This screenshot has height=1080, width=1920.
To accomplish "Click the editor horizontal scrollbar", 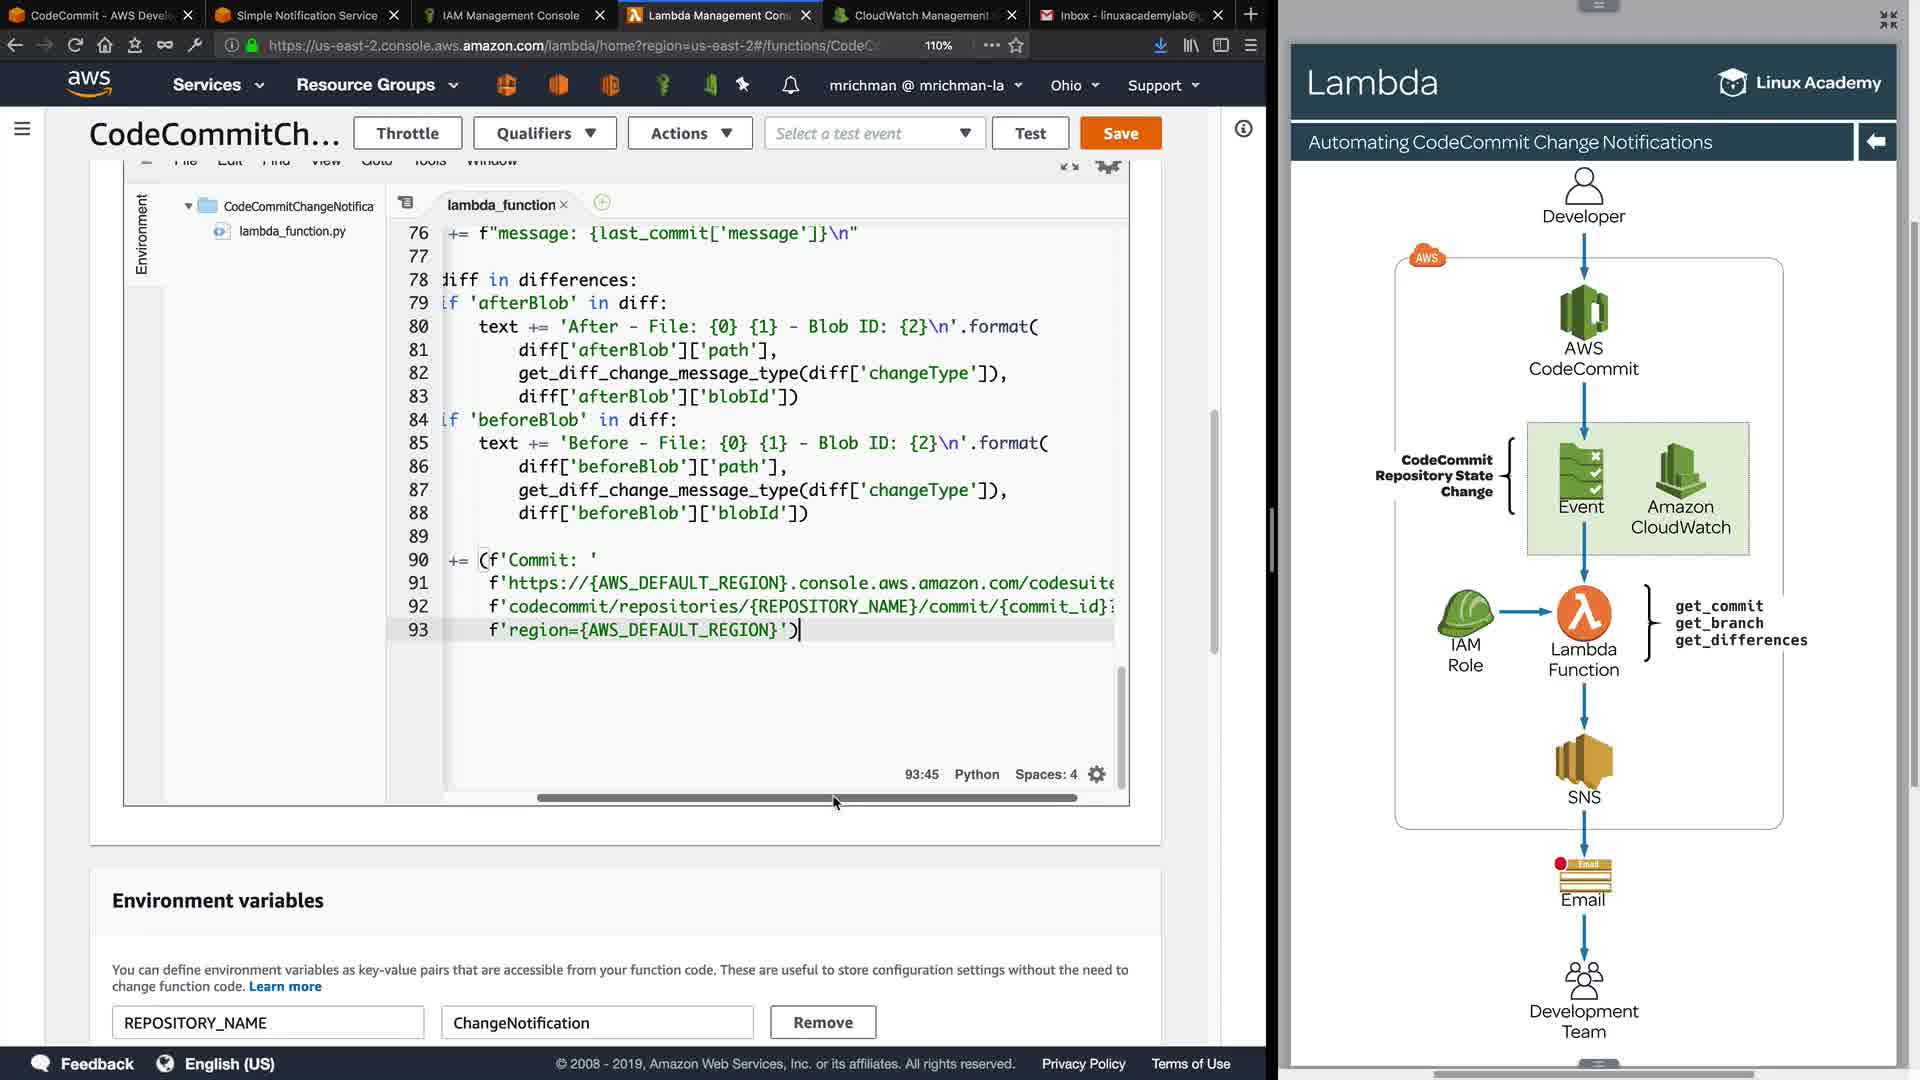I will tap(806, 798).
